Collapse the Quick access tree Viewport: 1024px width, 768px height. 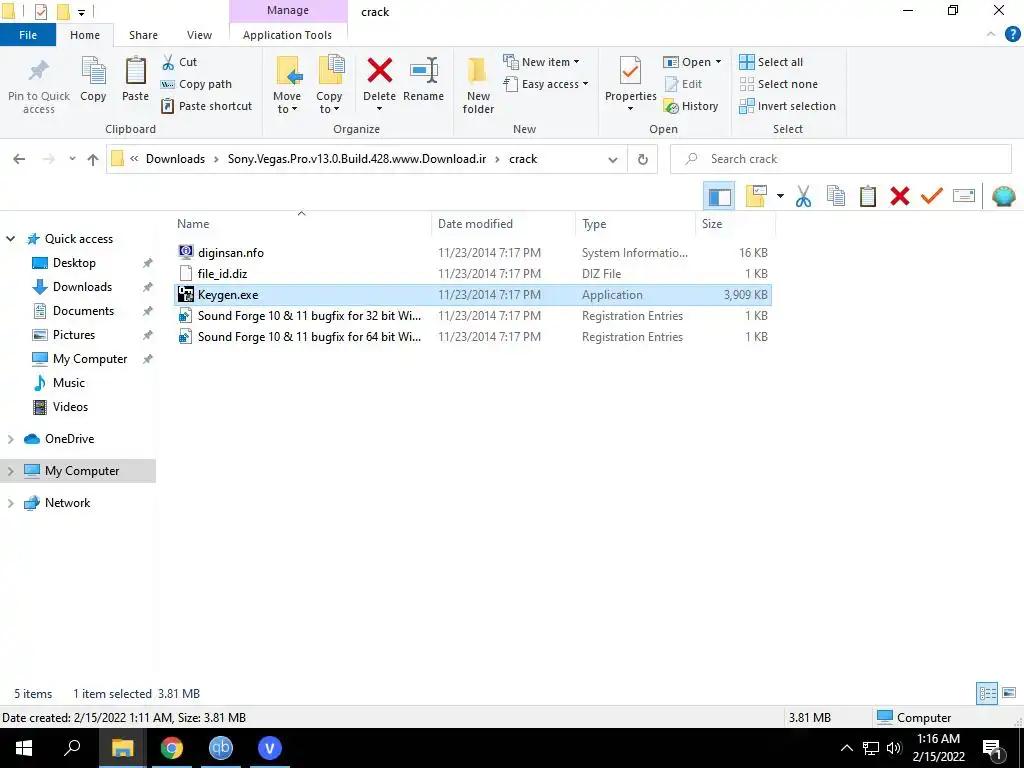pyautogui.click(x=10, y=239)
